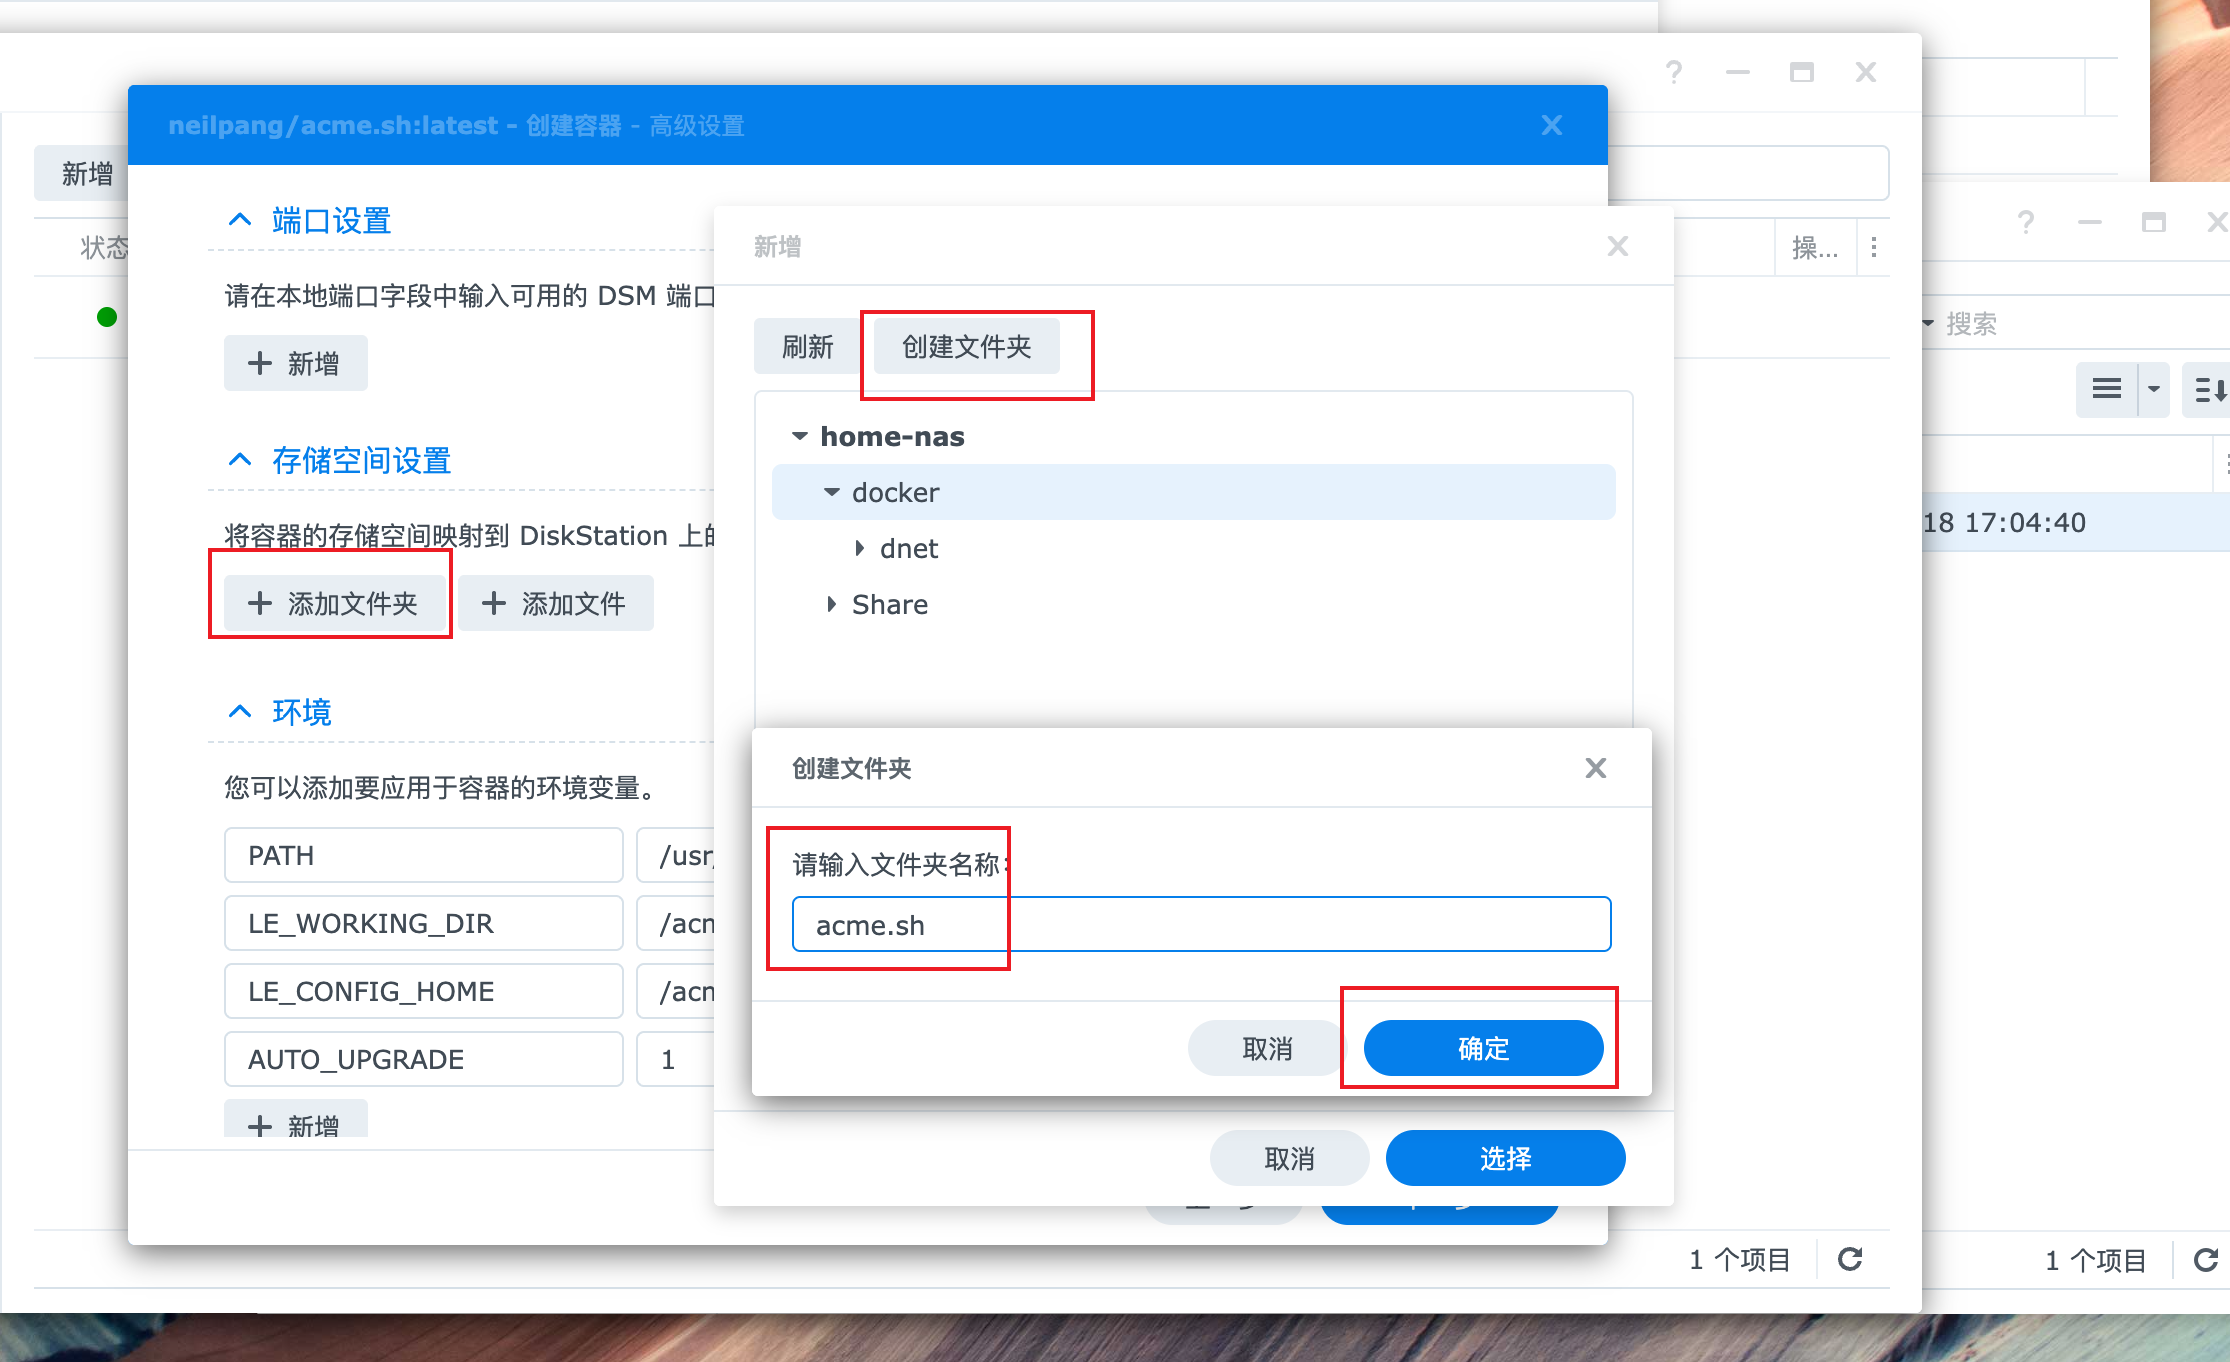Image resolution: width=2230 pixels, height=1362 pixels.
Task: Click the help question mark icon
Action: point(1673,72)
